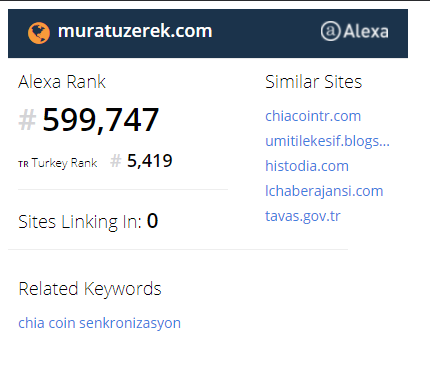Click the Turkey Rank value 5,419
The image size is (430, 367).
pos(150,161)
